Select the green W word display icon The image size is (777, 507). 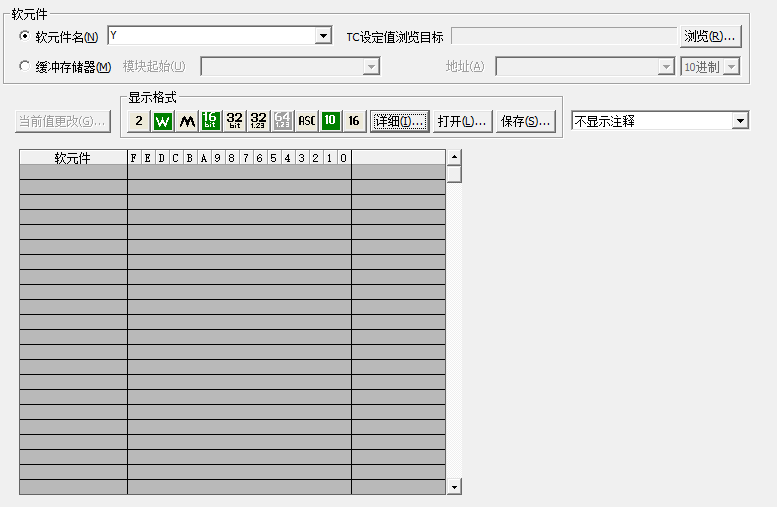point(162,121)
